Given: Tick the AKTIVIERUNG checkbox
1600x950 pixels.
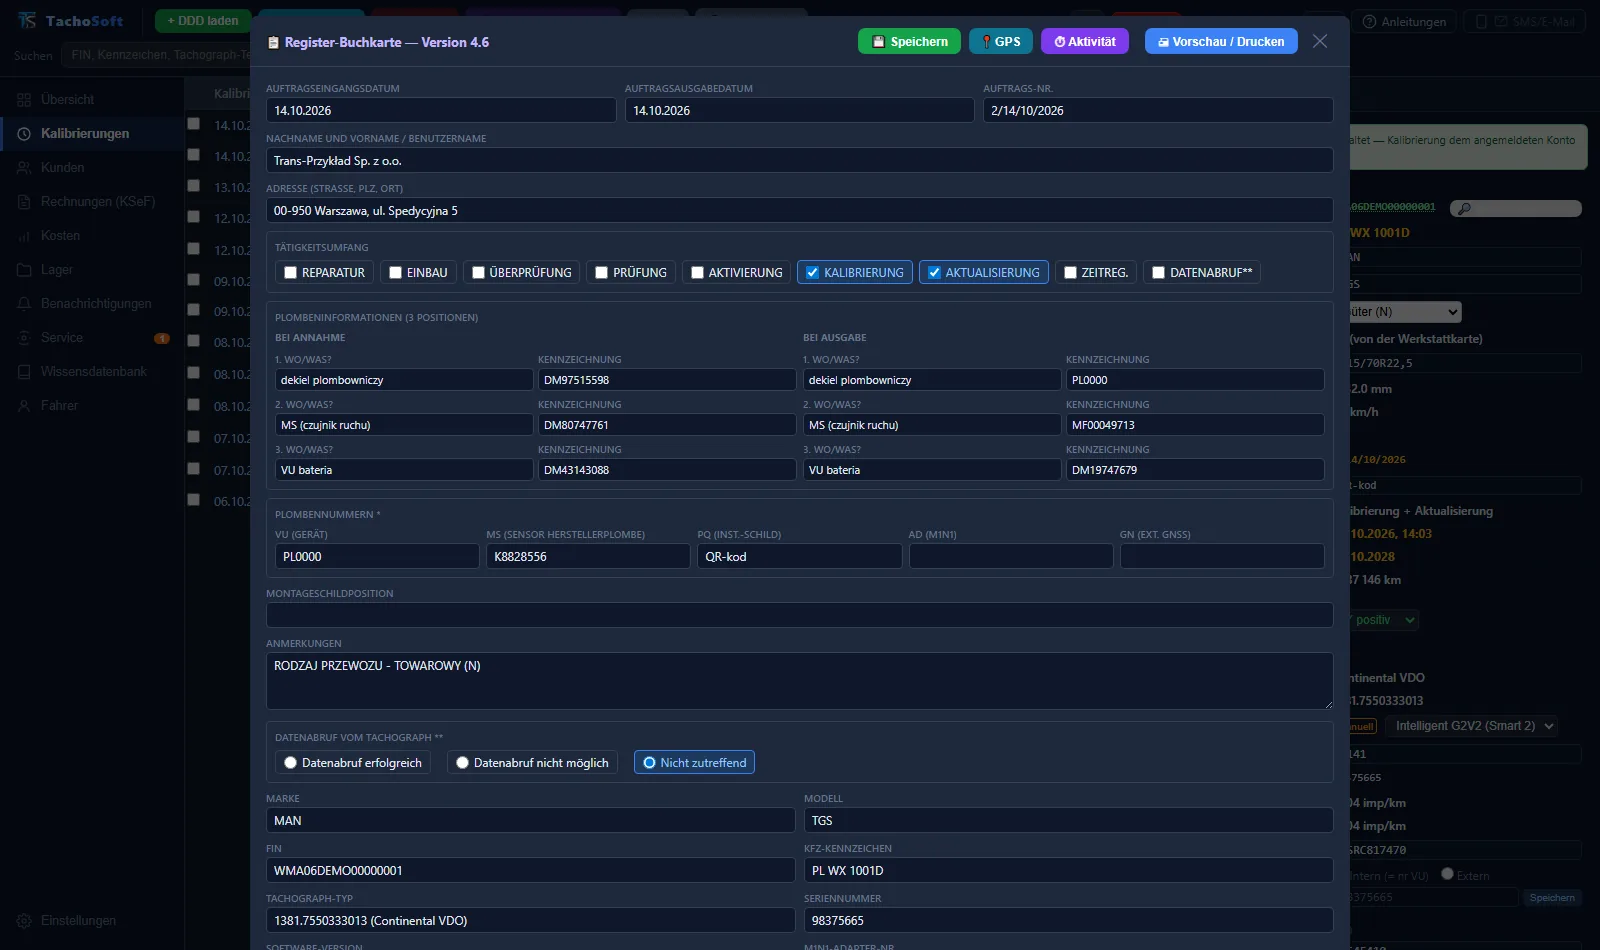Looking at the screenshot, I should [698, 272].
